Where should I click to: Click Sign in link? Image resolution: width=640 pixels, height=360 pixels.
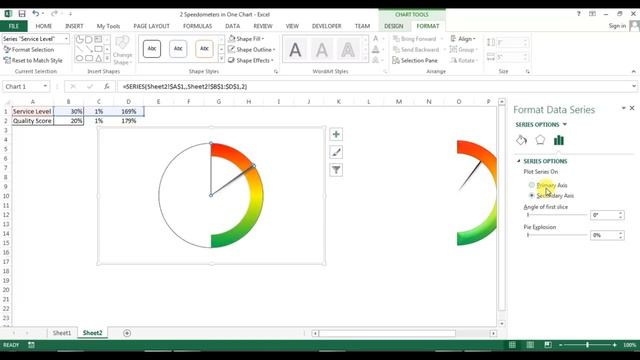click(617, 26)
